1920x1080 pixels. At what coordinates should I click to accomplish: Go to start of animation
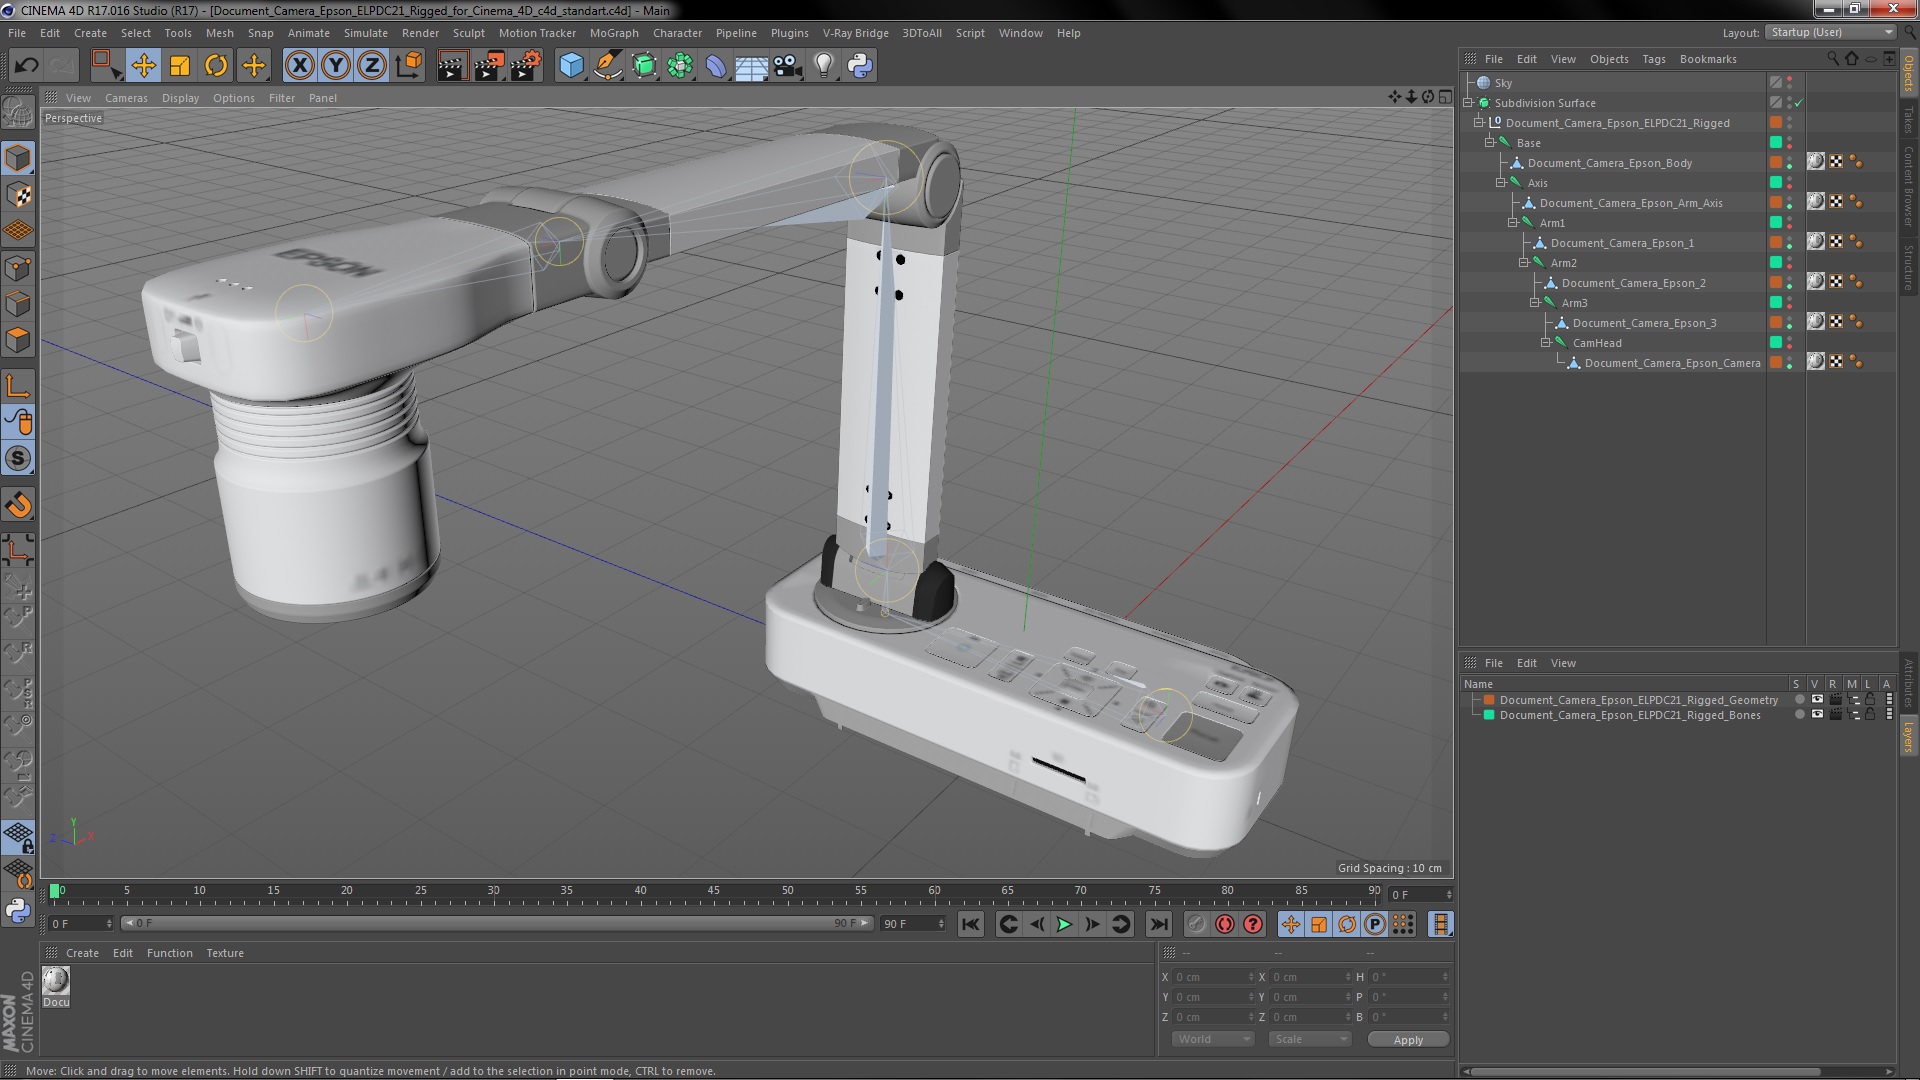[x=970, y=924]
